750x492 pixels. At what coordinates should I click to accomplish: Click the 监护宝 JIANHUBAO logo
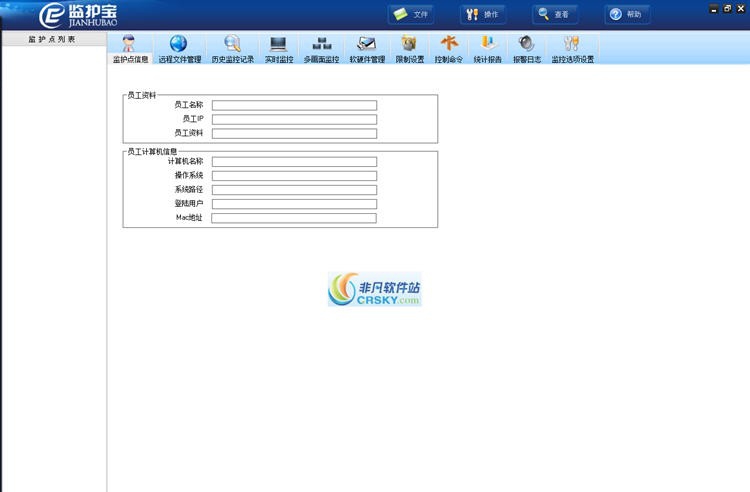[x=78, y=15]
